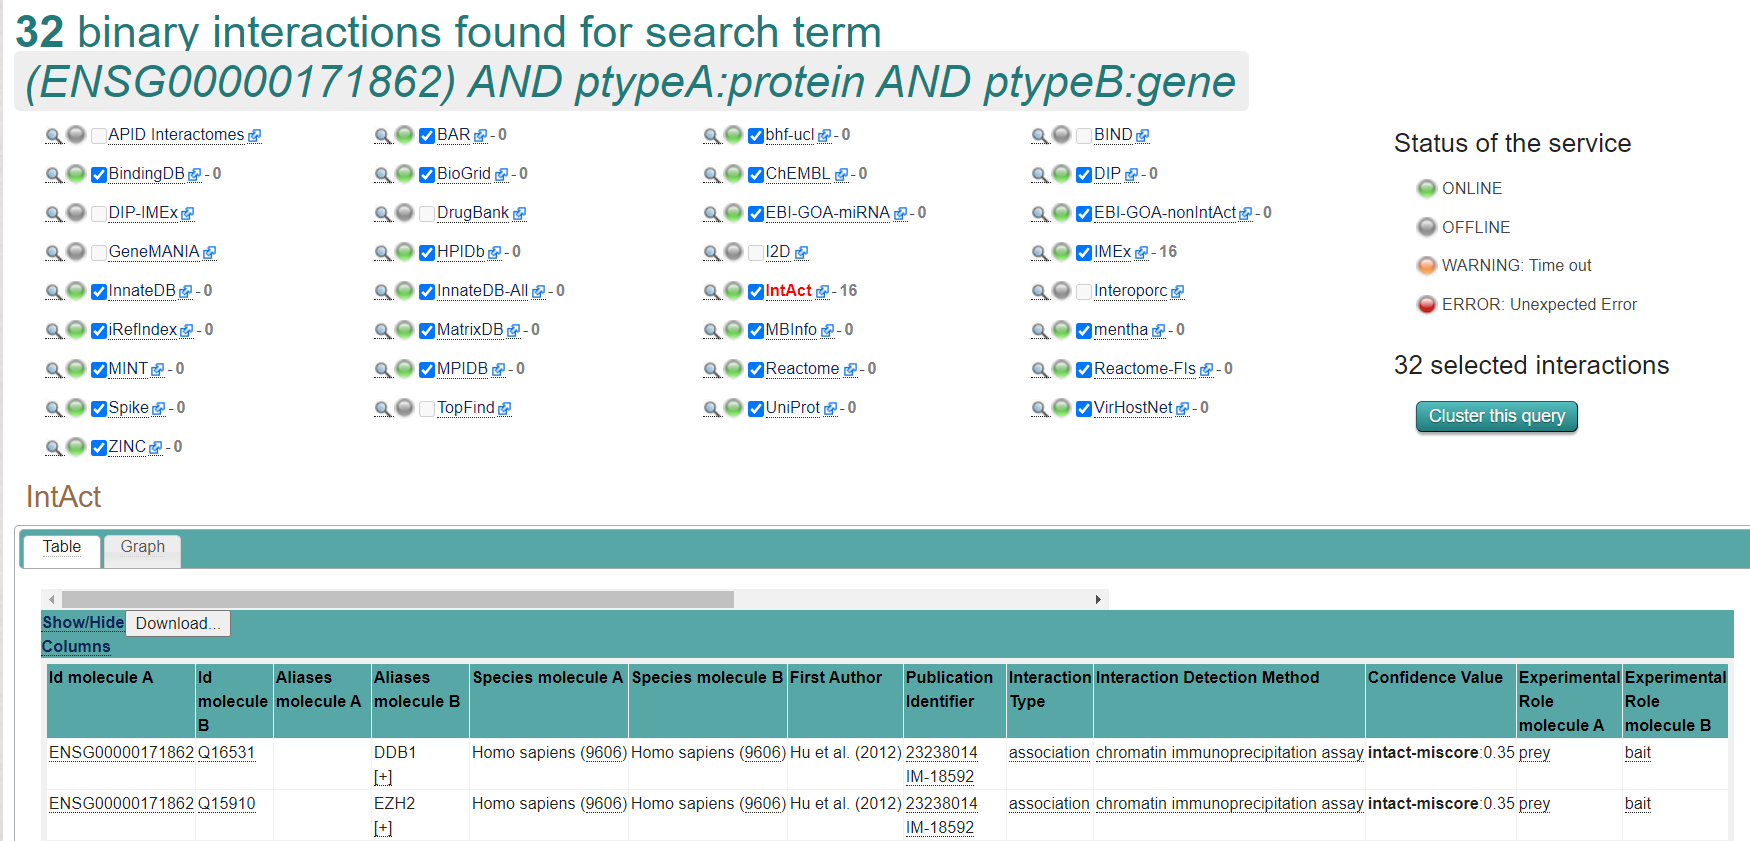Click the external link icon next to IntAct

pos(822,292)
